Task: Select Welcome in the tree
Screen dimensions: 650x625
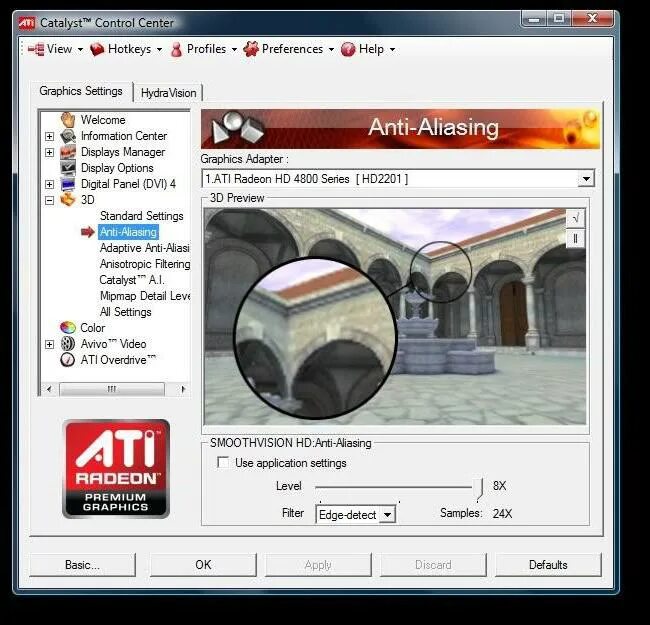Action: [x=103, y=120]
